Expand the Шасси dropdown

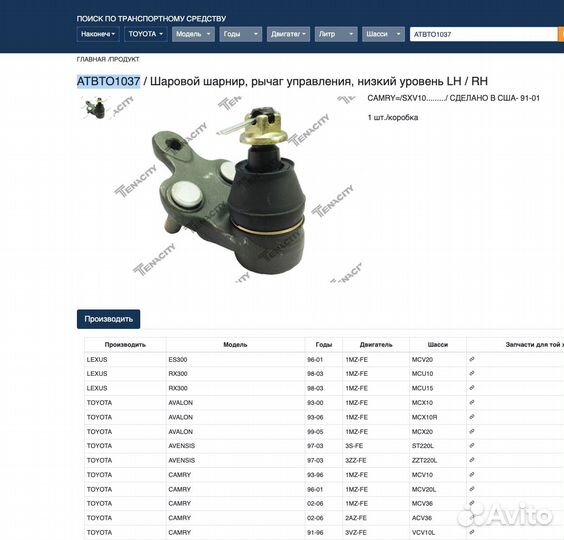[x=383, y=34]
